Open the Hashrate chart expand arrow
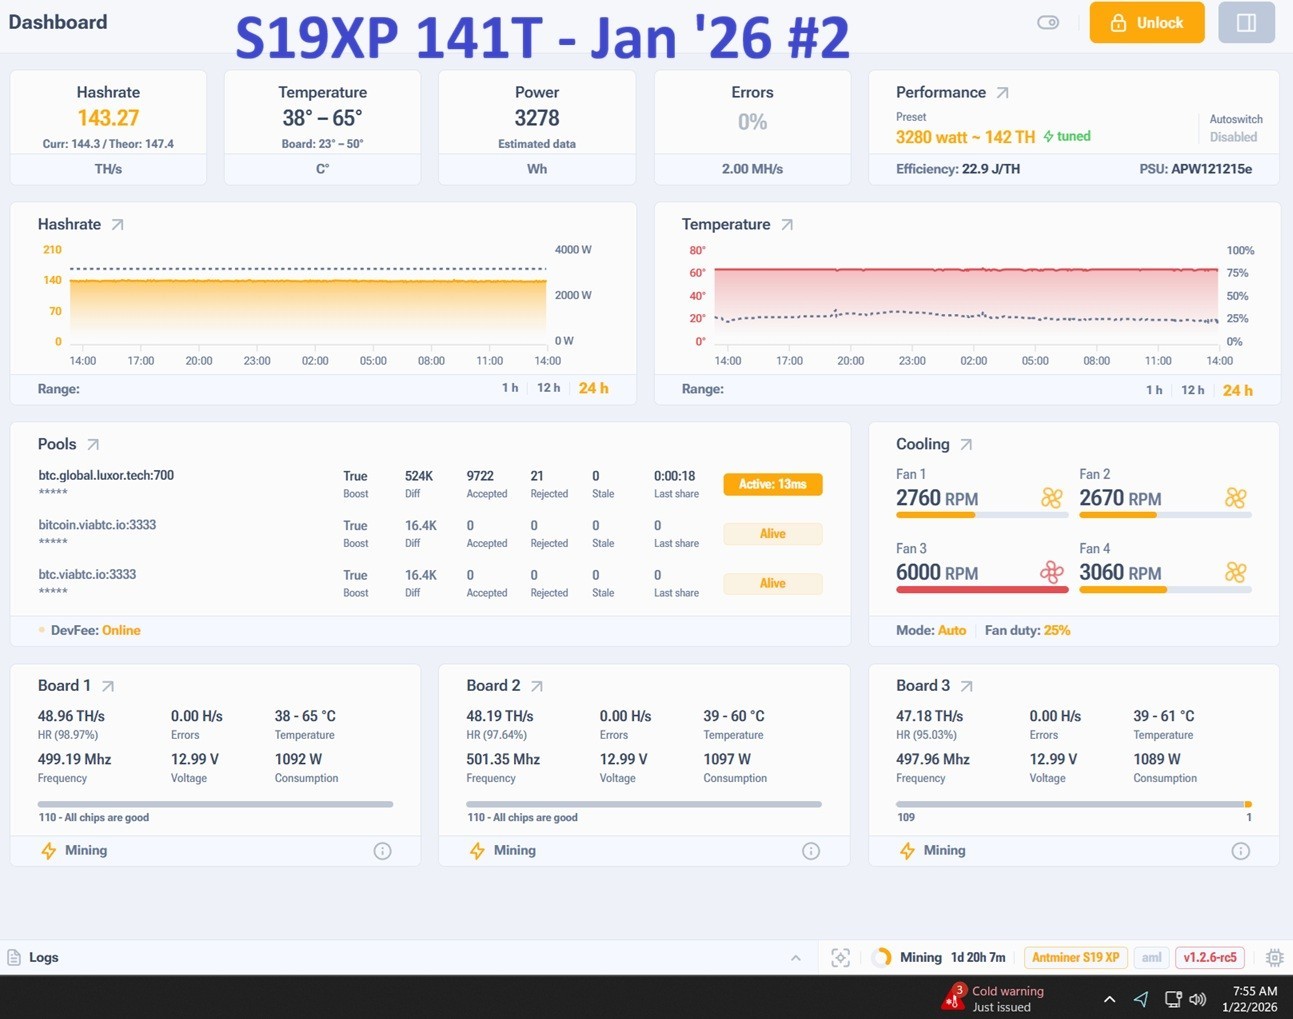This screenshot has height=1019, width=1293. coord(117,224)
